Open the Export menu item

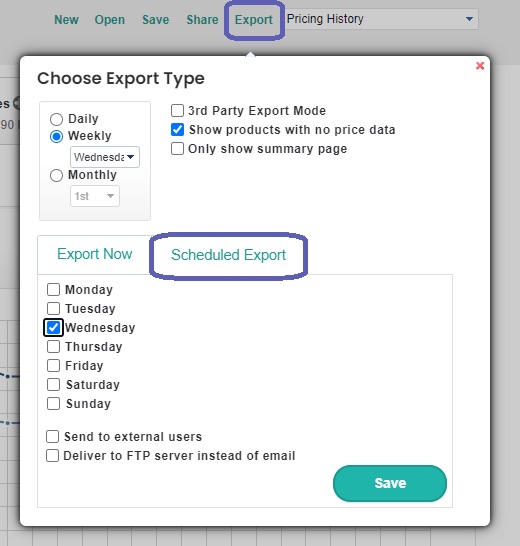pos(254,20)
